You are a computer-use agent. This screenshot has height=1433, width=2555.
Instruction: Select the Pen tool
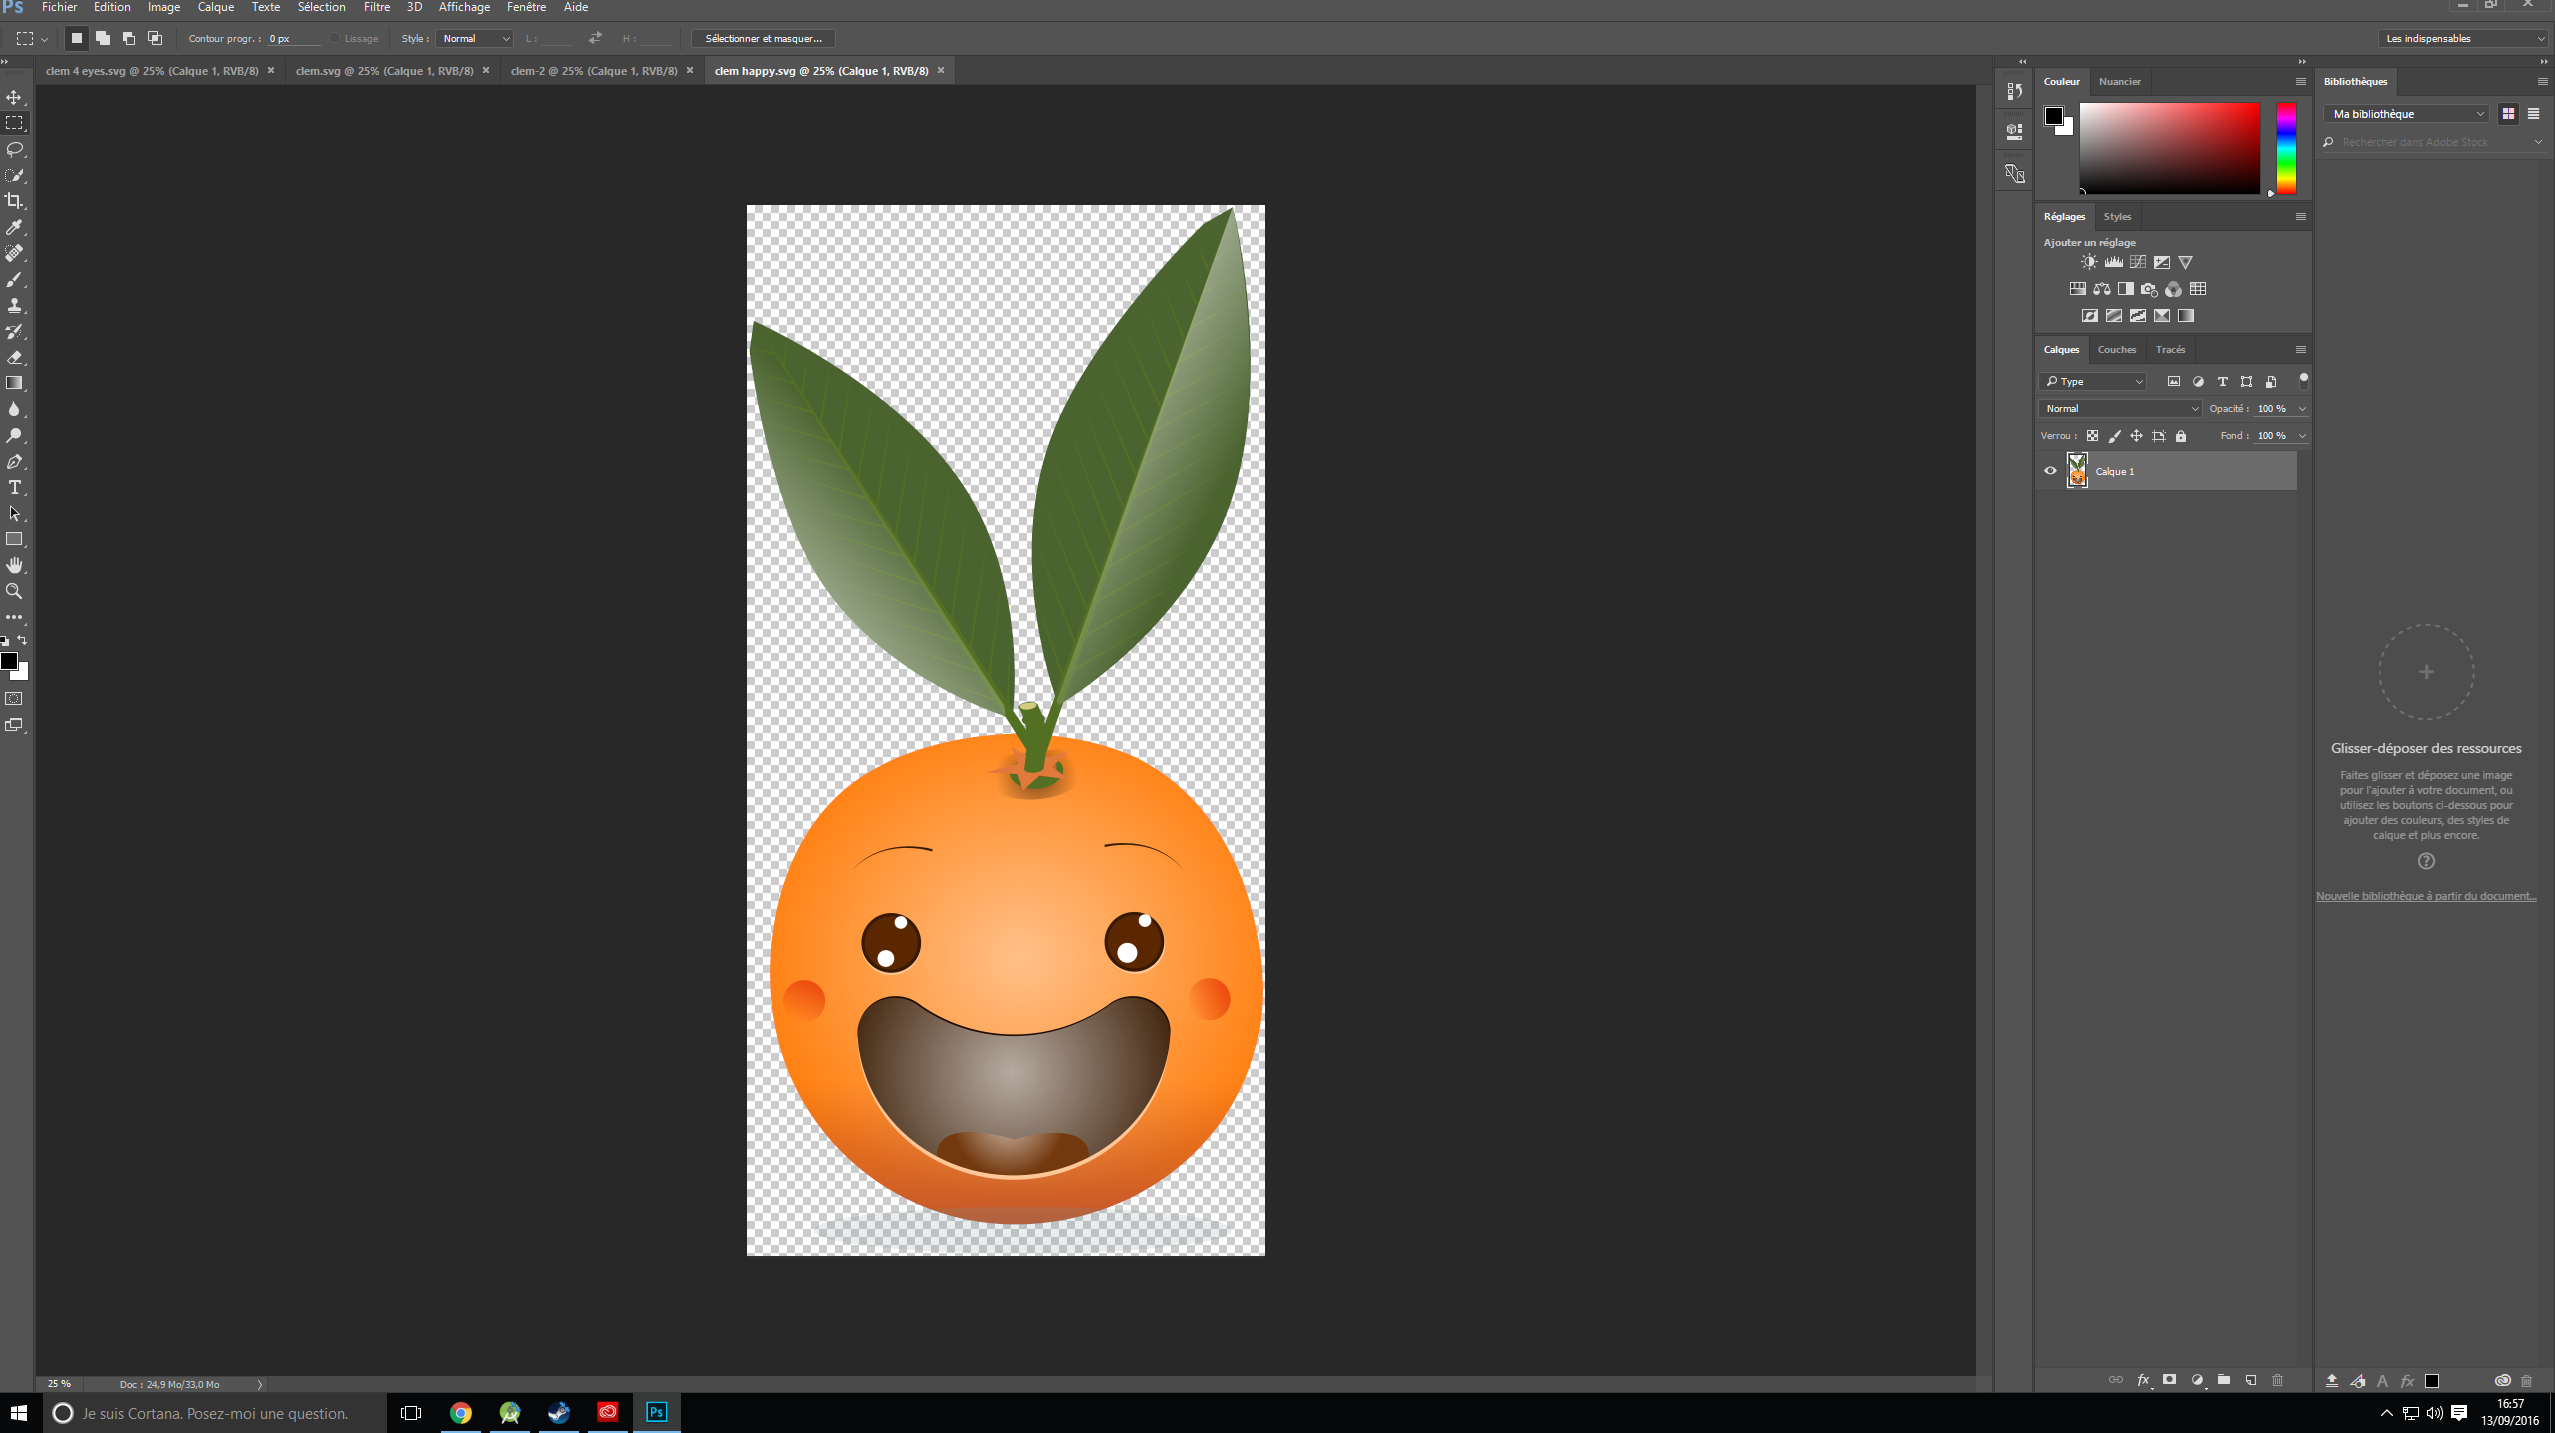[x=14, y=461]
